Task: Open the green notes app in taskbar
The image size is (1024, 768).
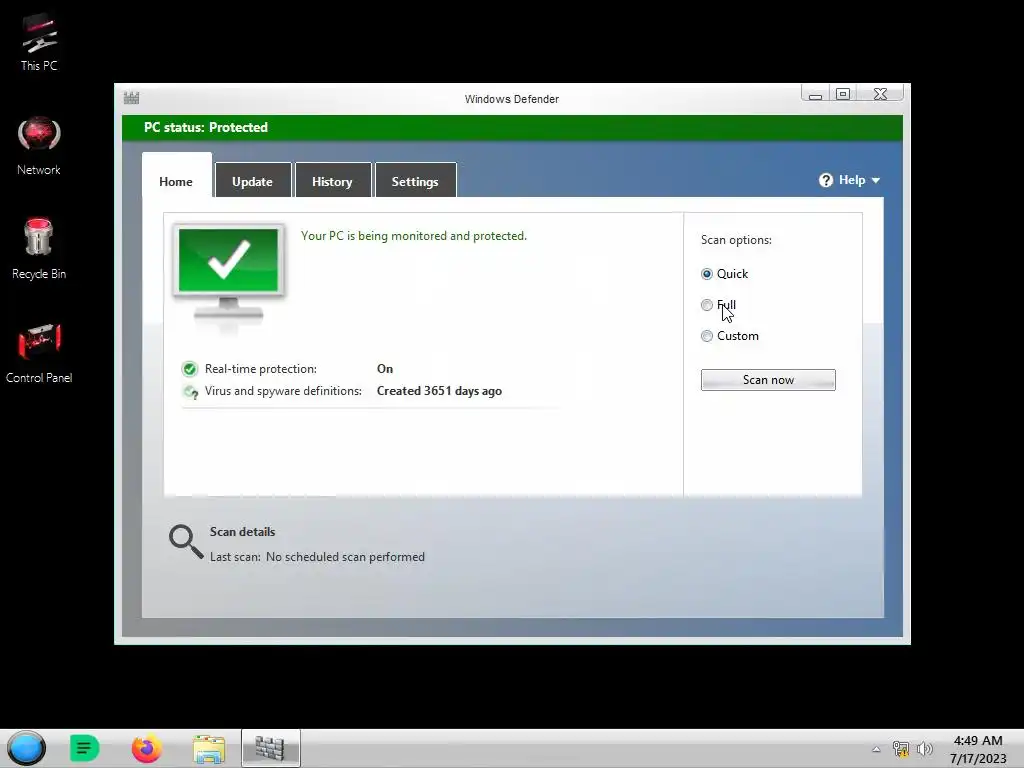Action: point(84,748)
